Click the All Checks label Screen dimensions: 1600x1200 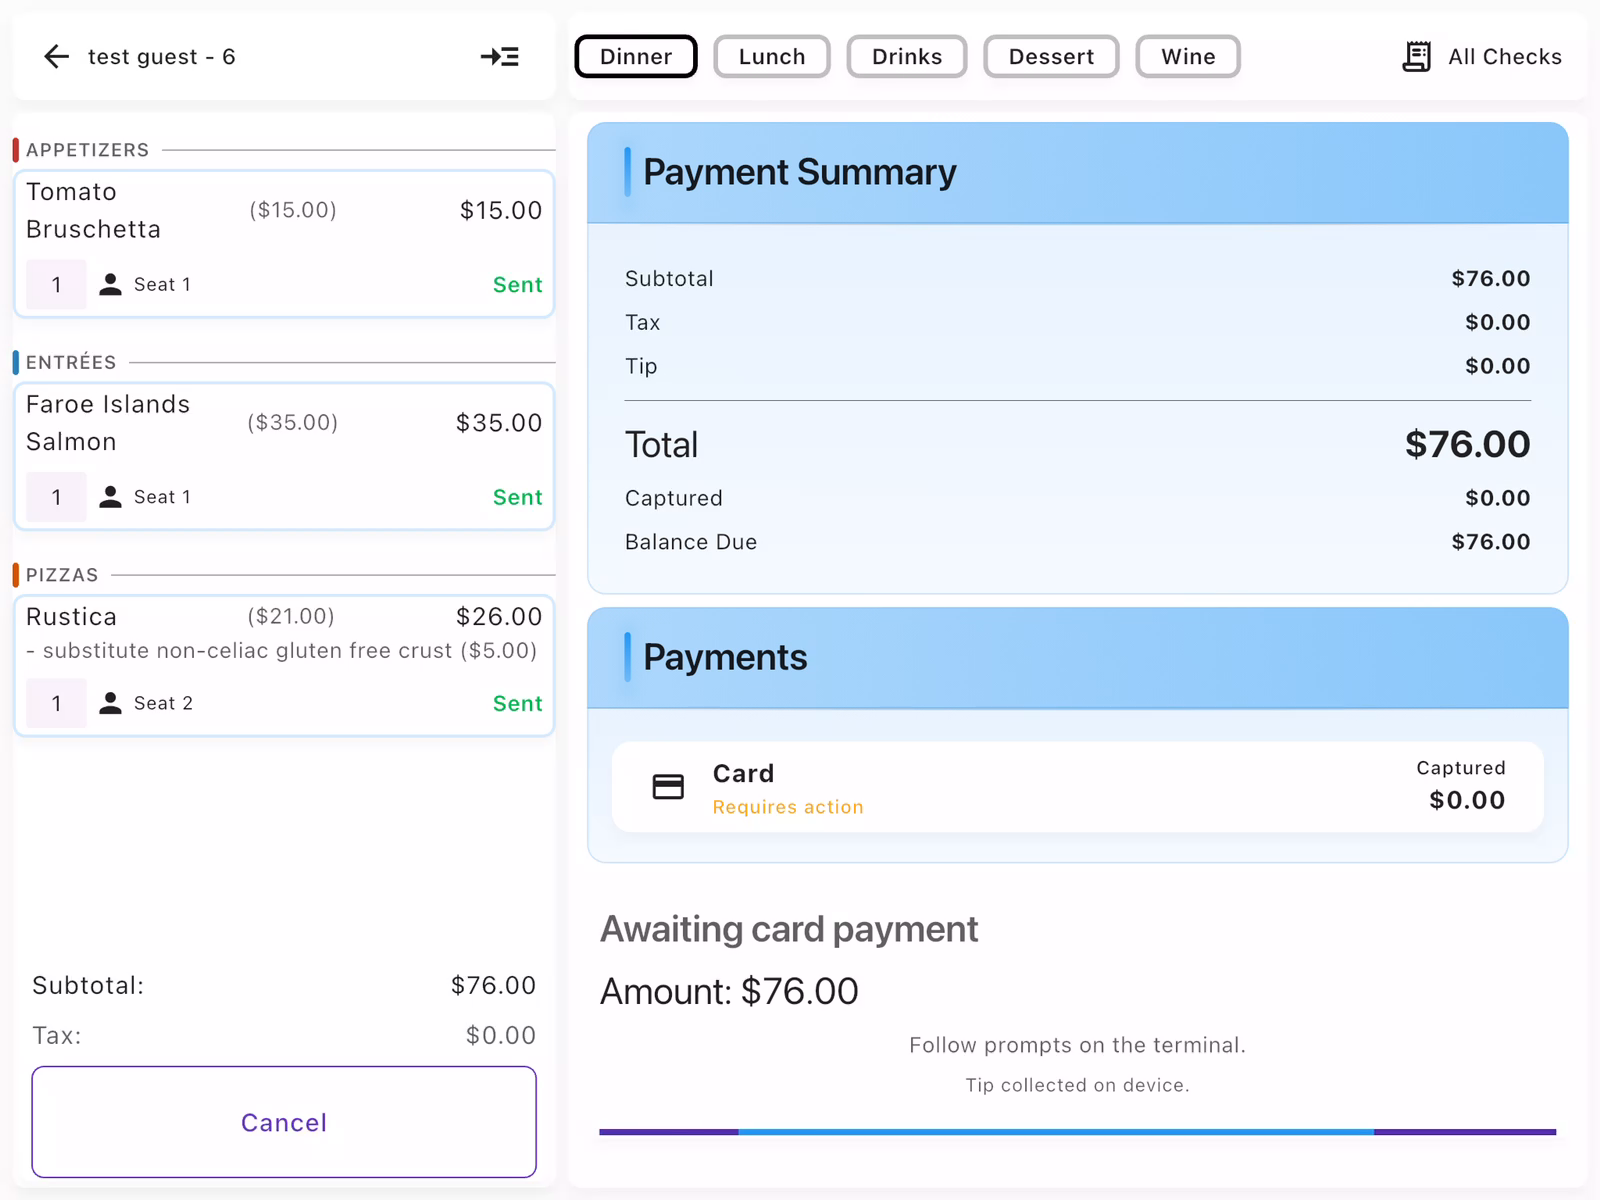pyautogui.click(x=1504, y=57)
